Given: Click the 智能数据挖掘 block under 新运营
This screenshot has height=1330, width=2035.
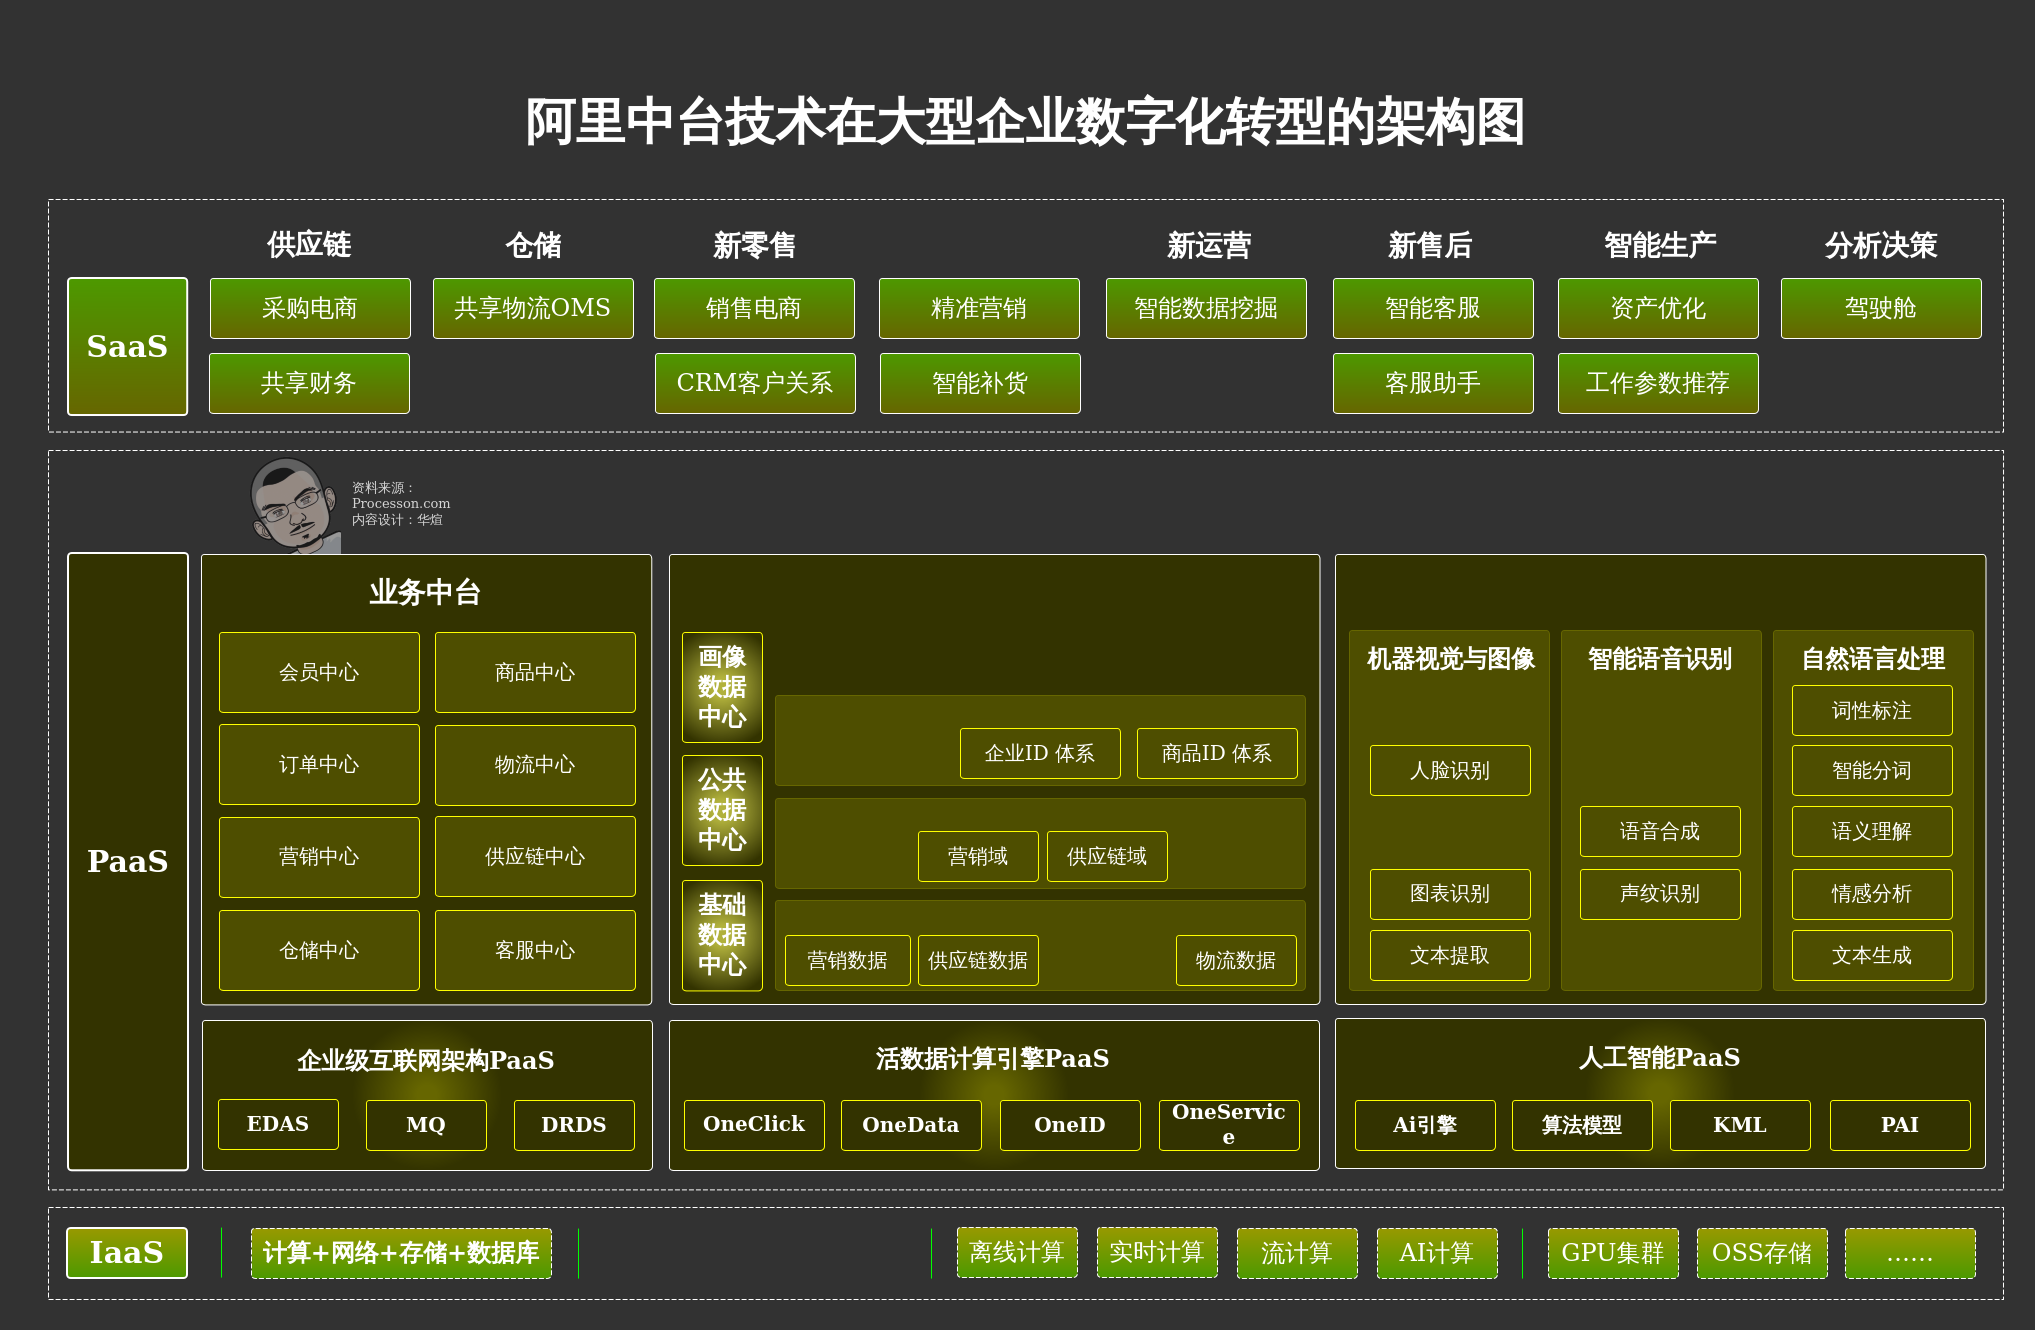Looking at the screenshot, I should pos(1206,308).
